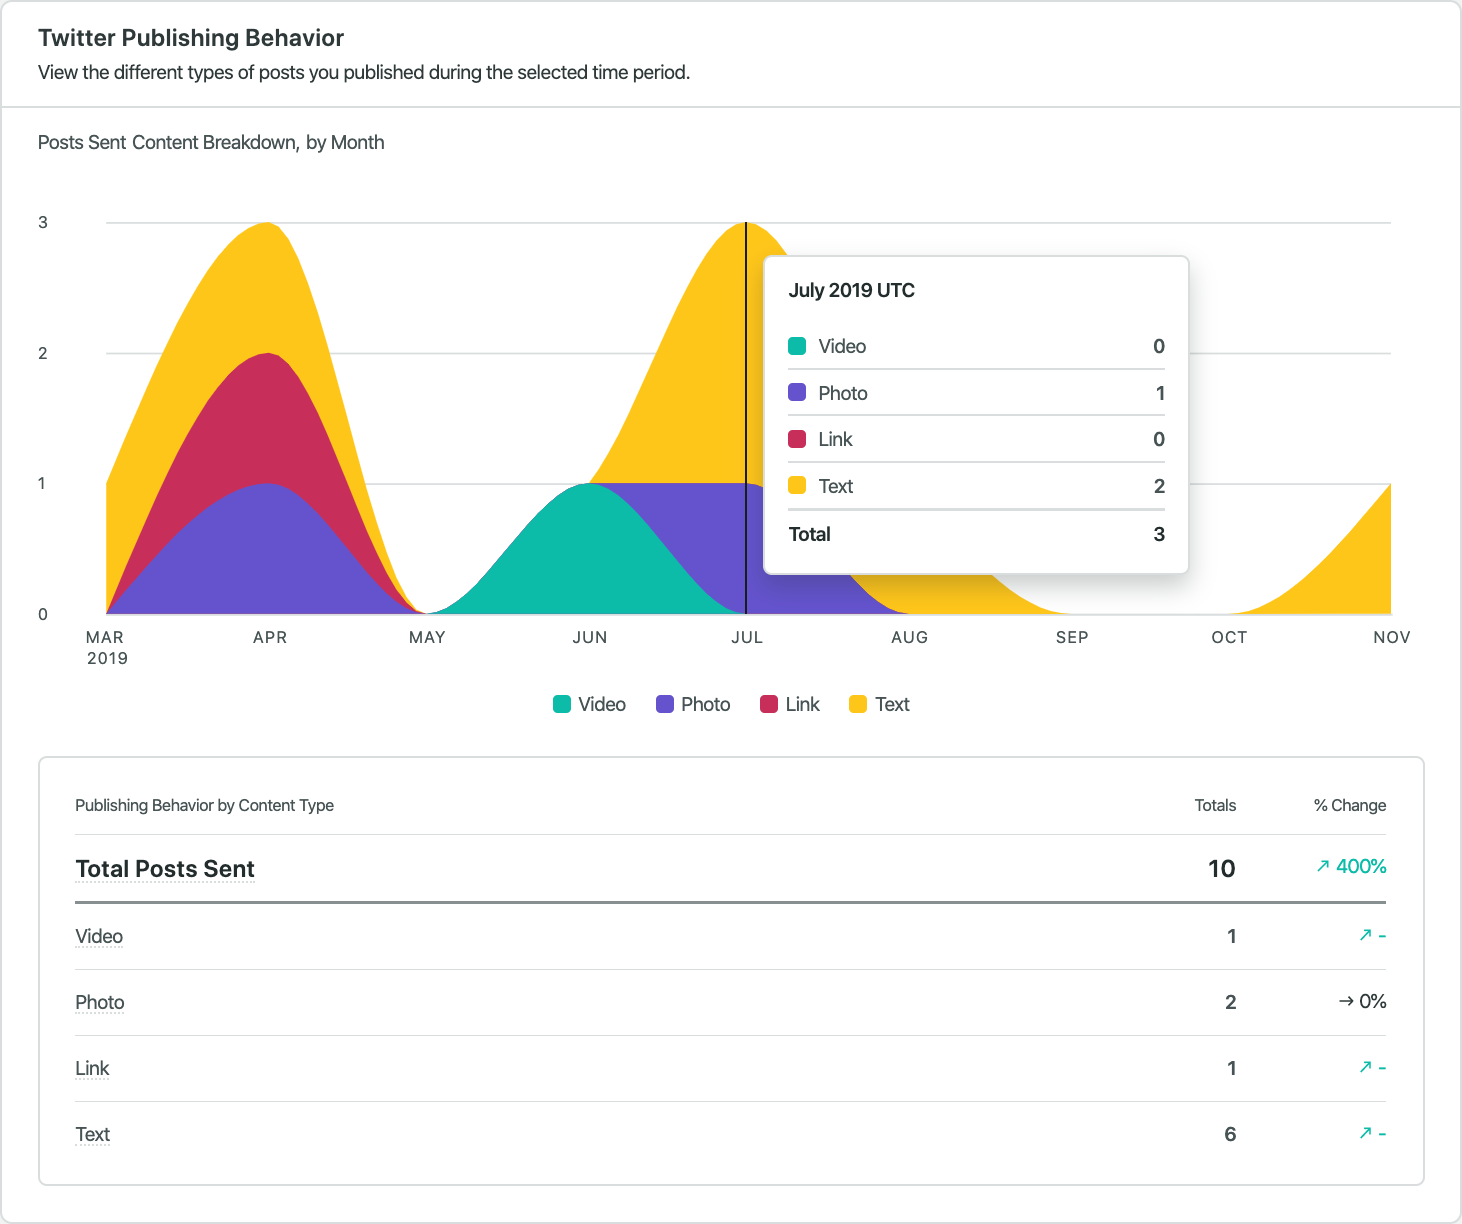This screenshot has width=1462, height=1224.
Task: Click the AUG axis label
Action: tap(910, 637)
